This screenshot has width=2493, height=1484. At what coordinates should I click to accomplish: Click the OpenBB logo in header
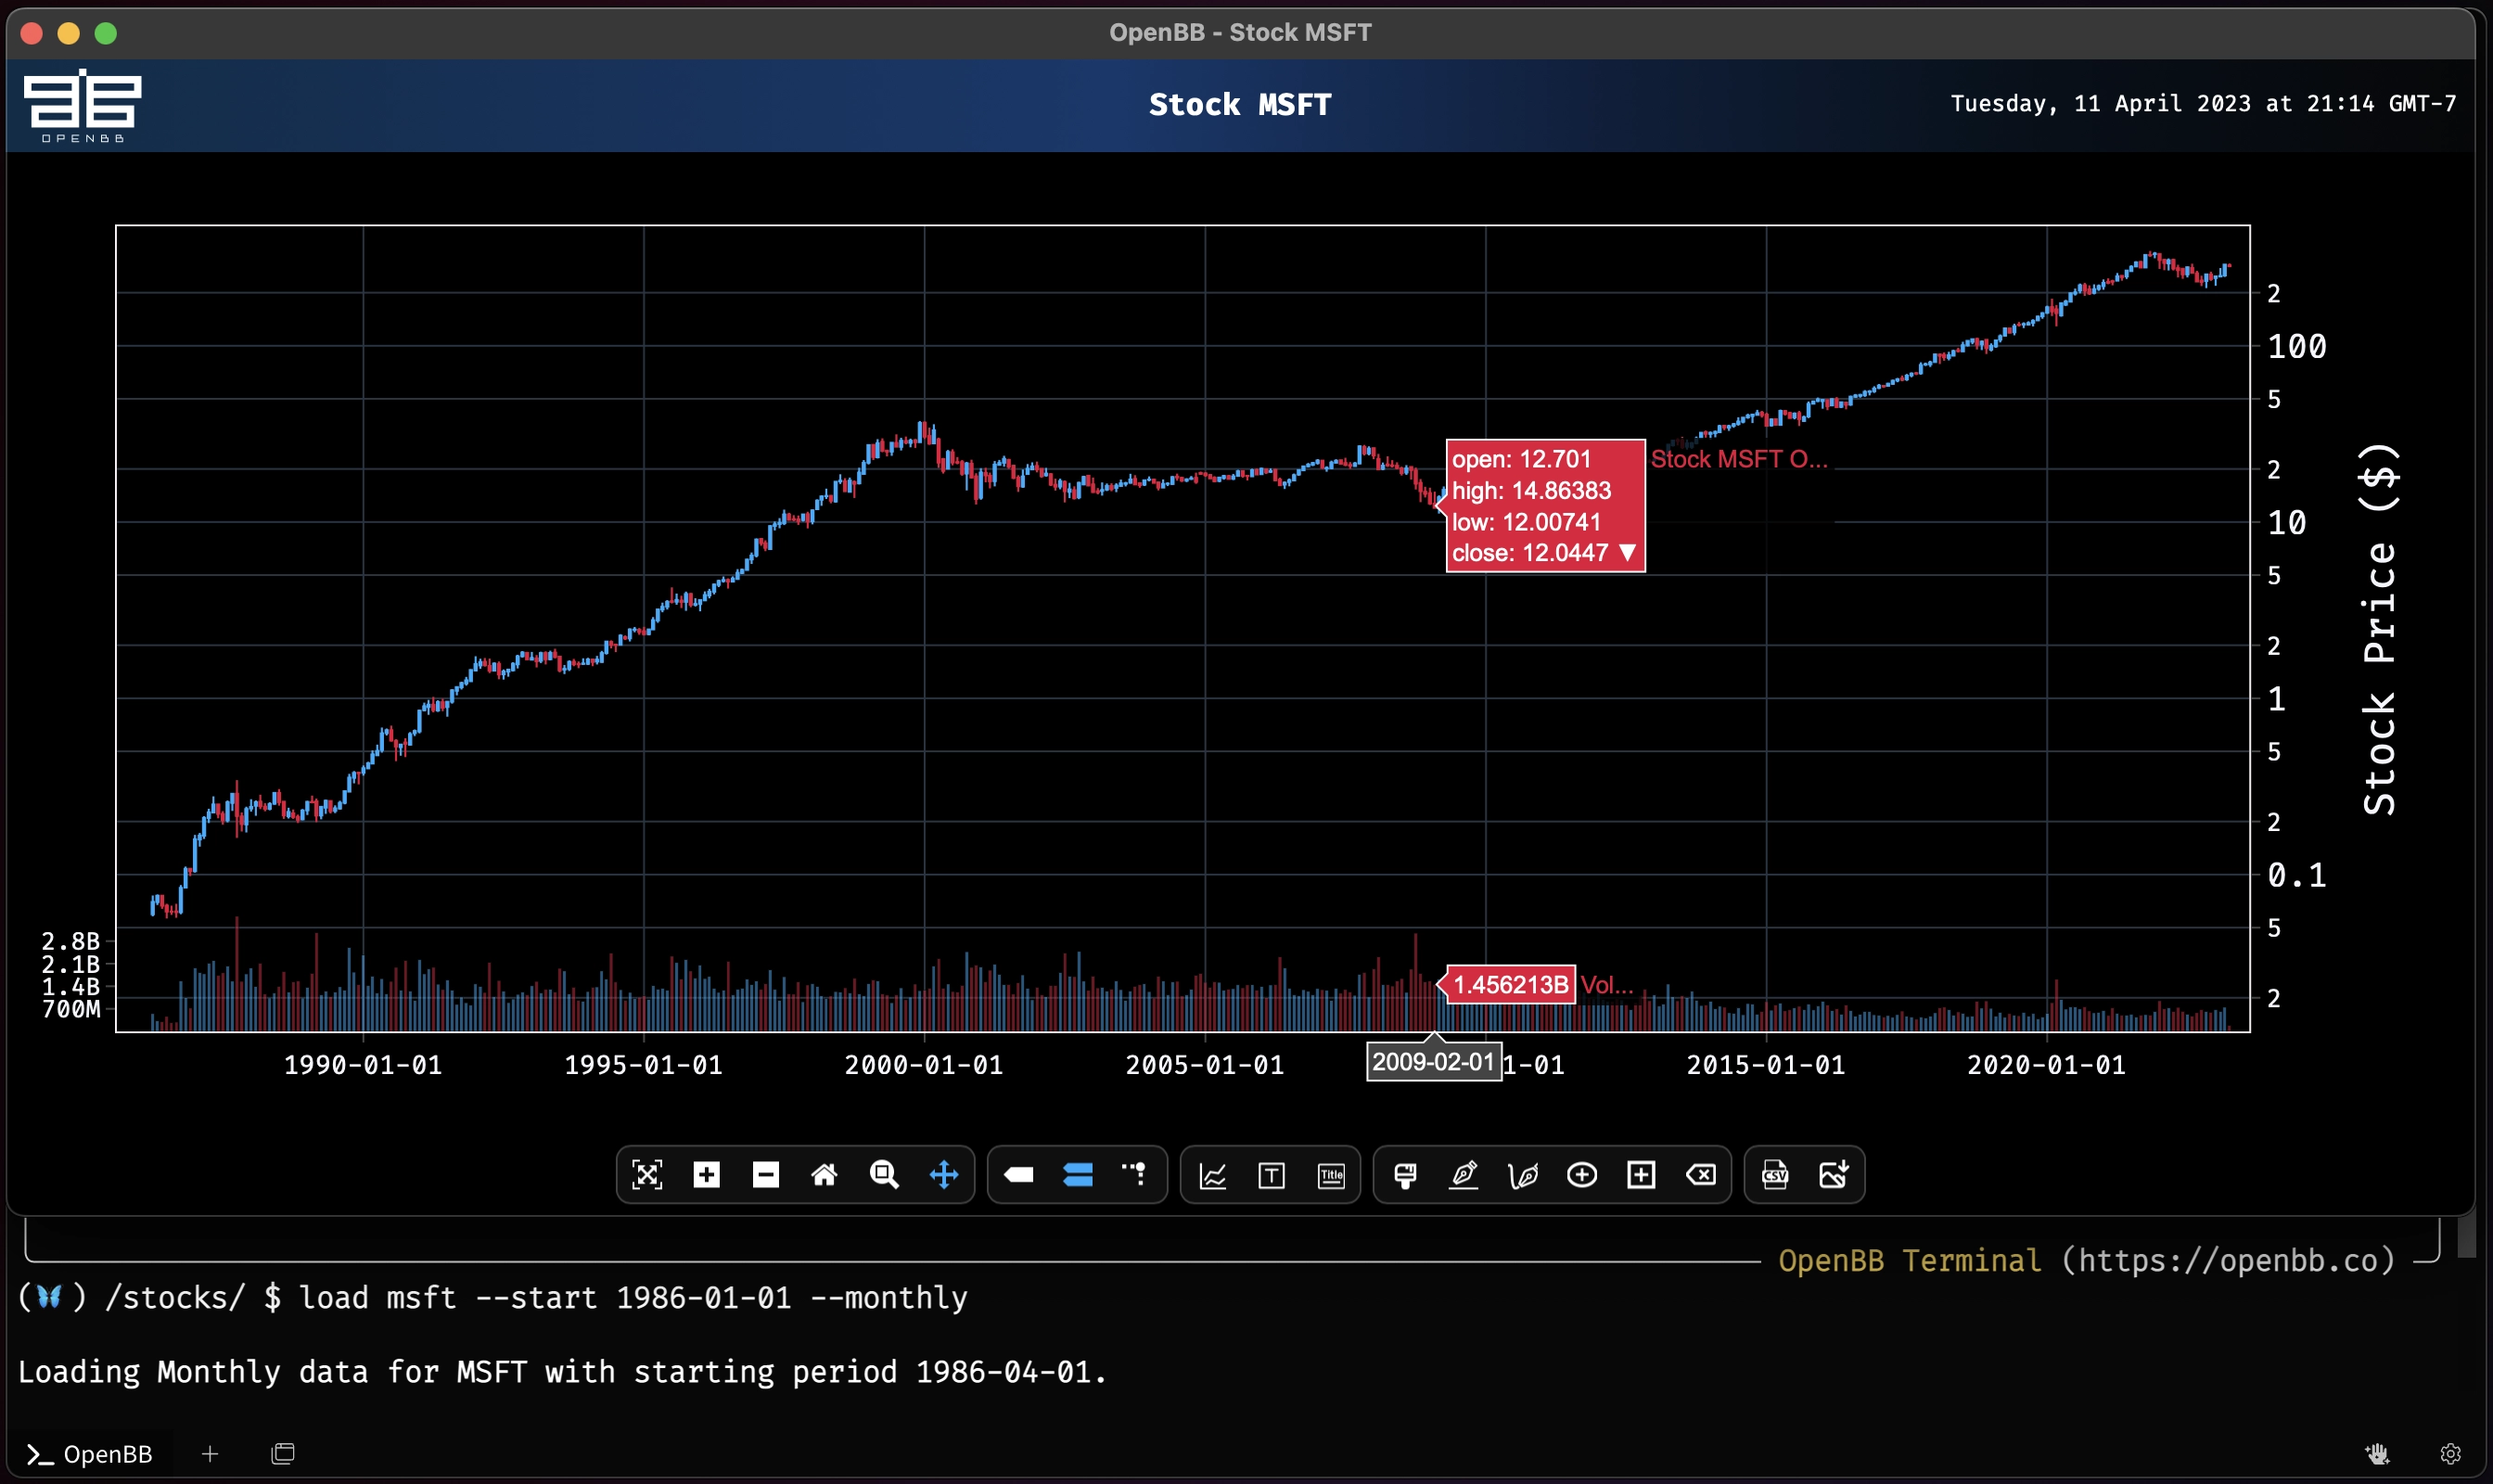click(82, 105)
